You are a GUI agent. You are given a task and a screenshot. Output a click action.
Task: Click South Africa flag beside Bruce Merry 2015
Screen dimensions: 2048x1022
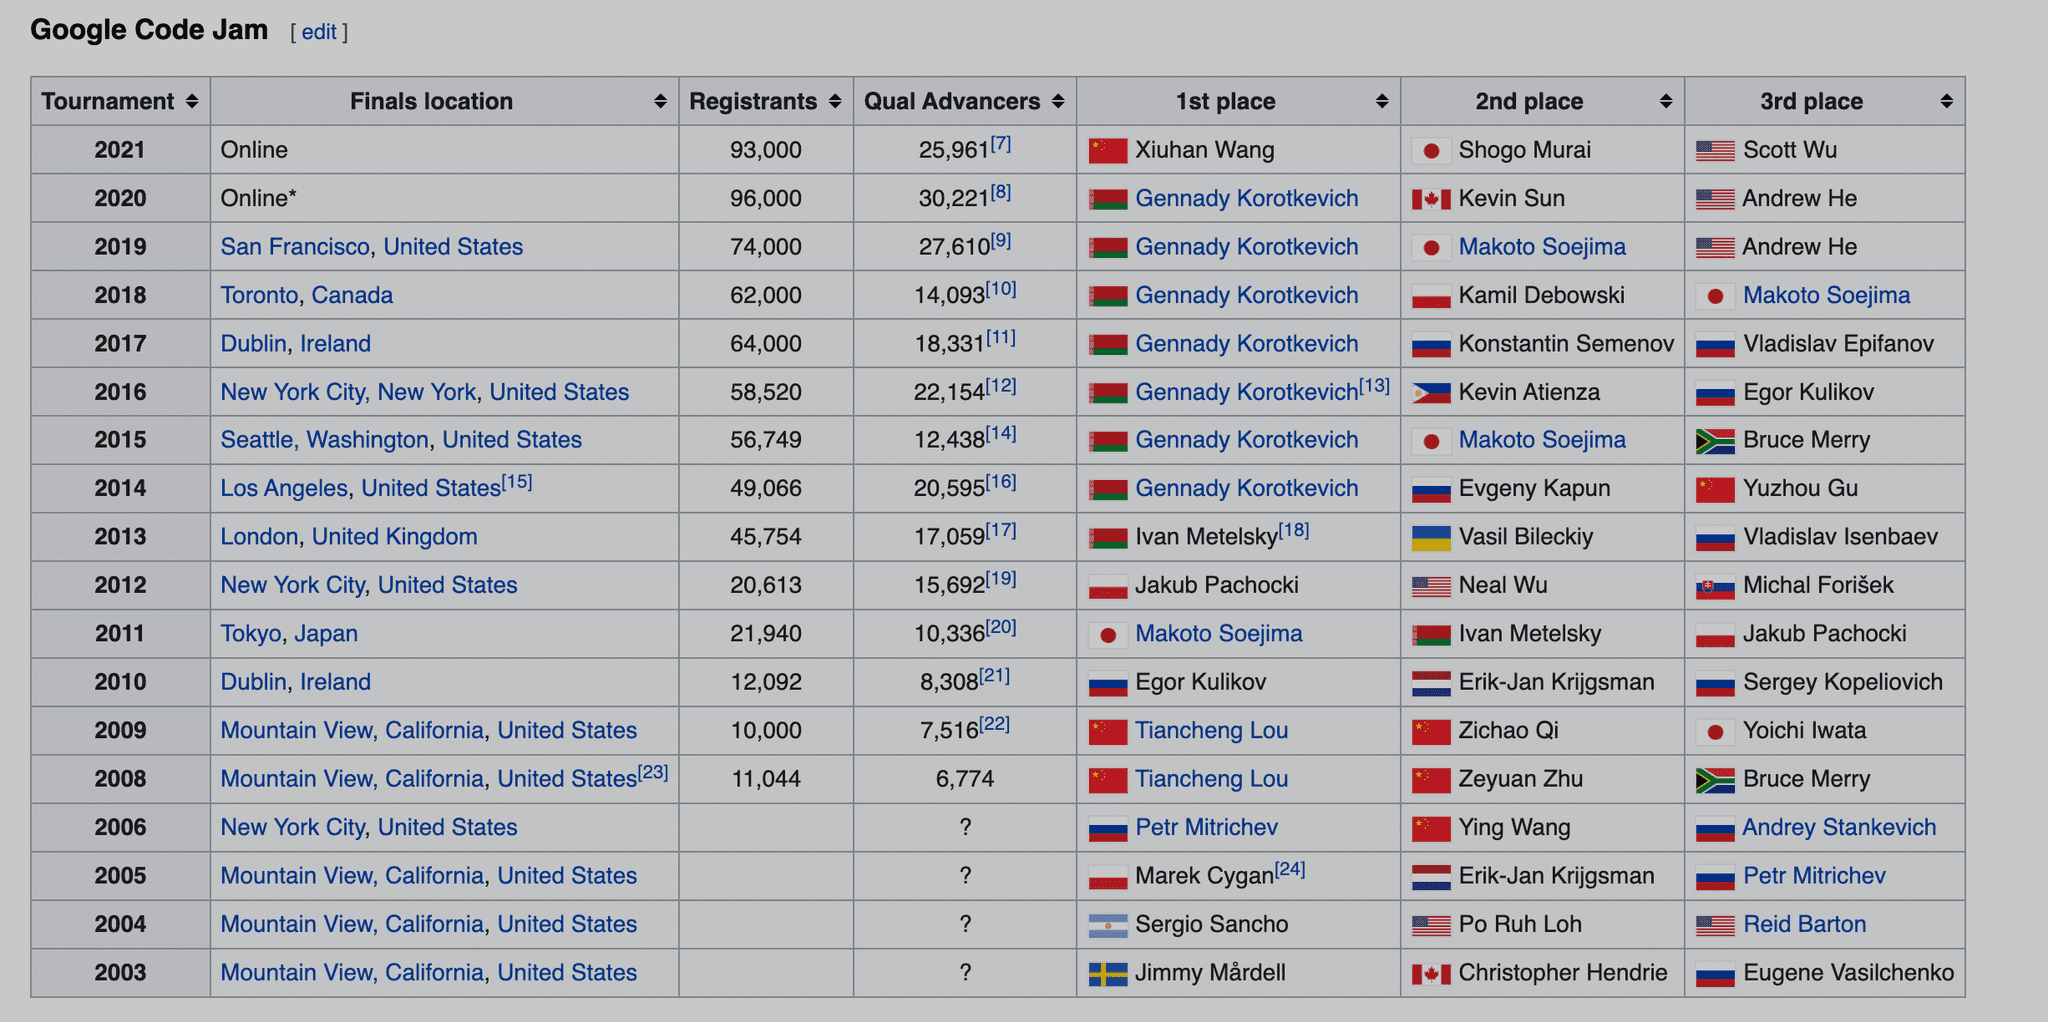1715,441
